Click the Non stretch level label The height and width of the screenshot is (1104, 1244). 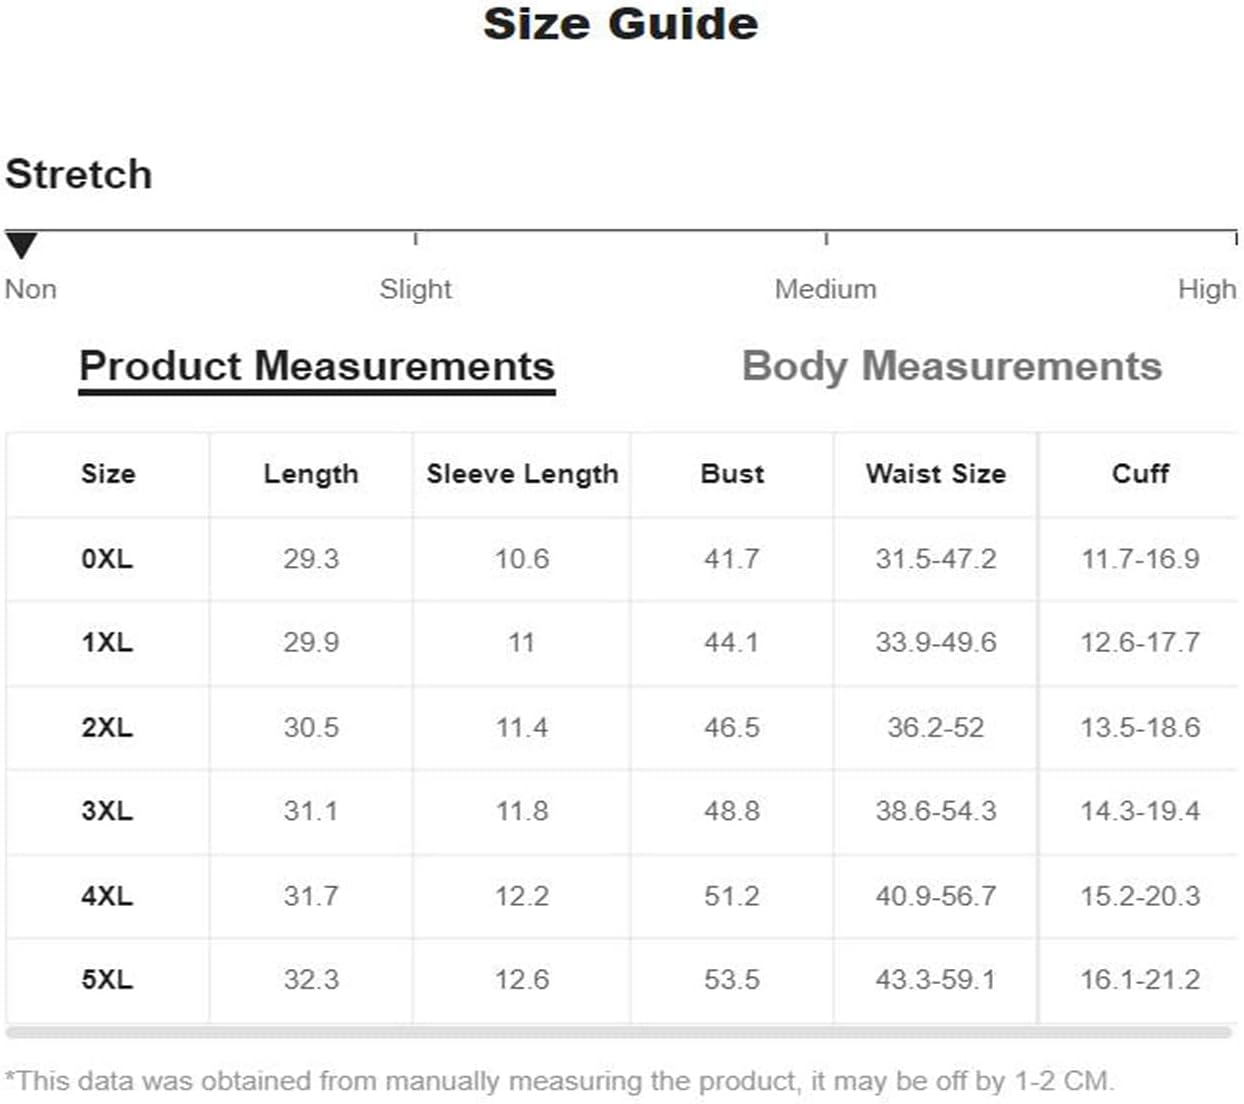(31, 289)
